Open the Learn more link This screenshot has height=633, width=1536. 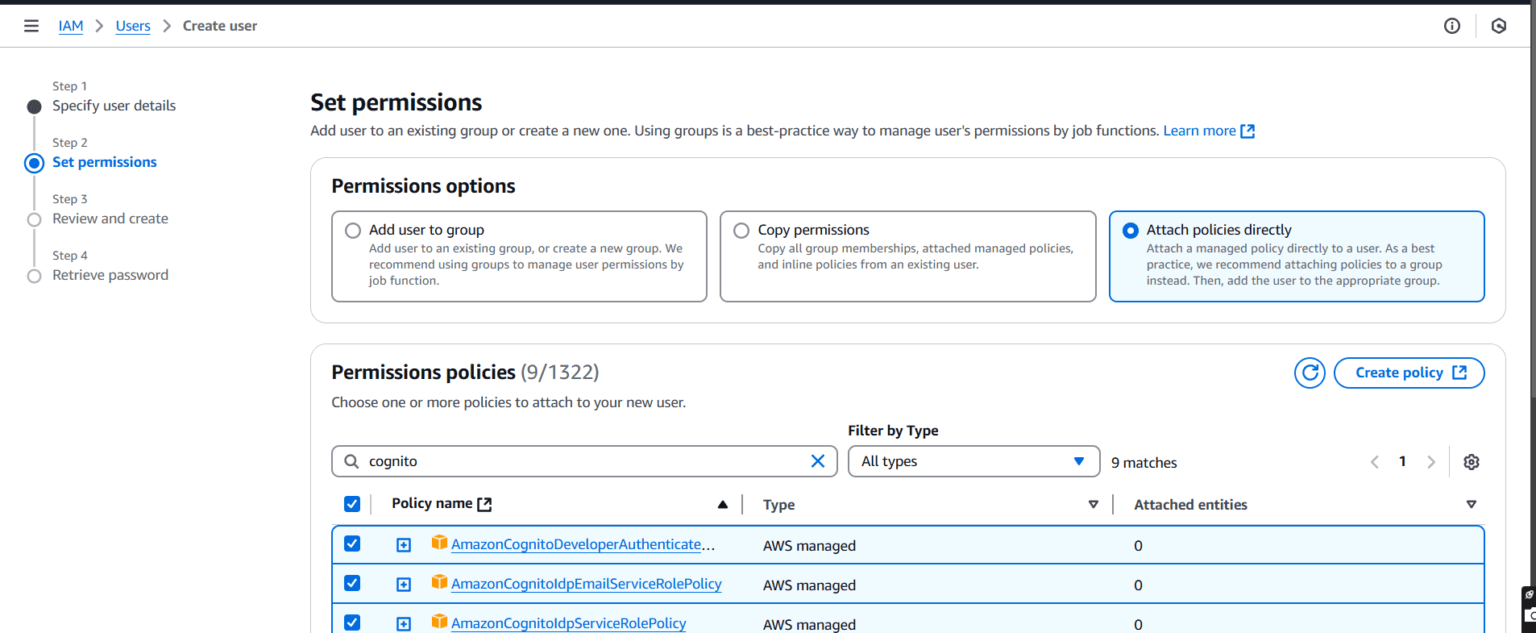(x=1200, y=130)
